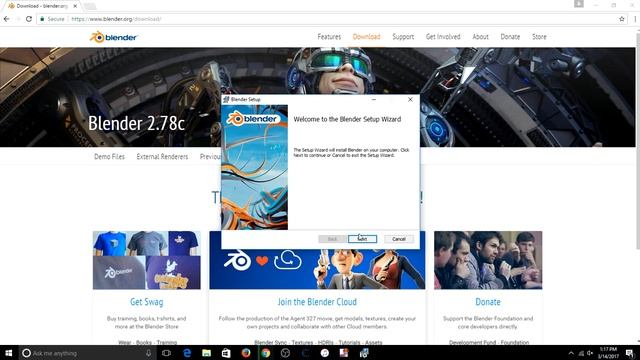
Task: Open the Get Involved menu item
Action: tap(443, 37)
